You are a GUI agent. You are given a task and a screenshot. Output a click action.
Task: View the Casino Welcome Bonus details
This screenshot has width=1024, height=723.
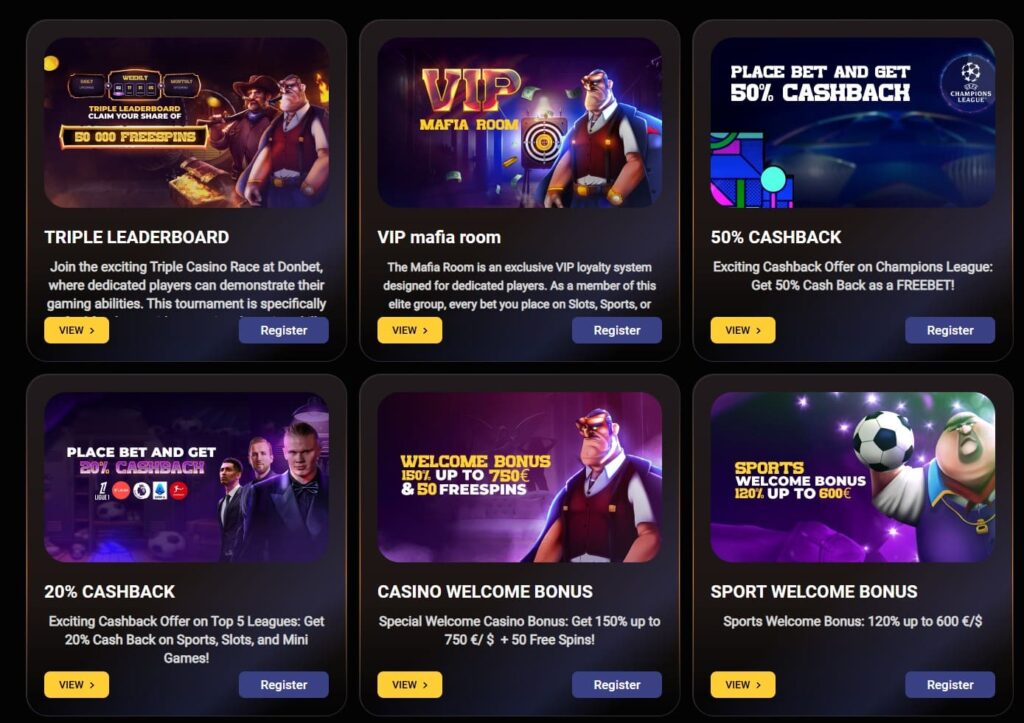[x=409, y=684]
